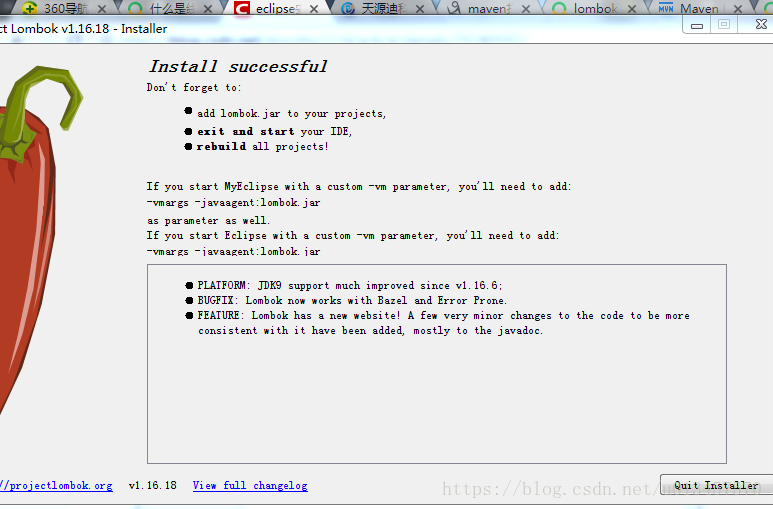Click the MVN favicon on Maven tab

666,8
